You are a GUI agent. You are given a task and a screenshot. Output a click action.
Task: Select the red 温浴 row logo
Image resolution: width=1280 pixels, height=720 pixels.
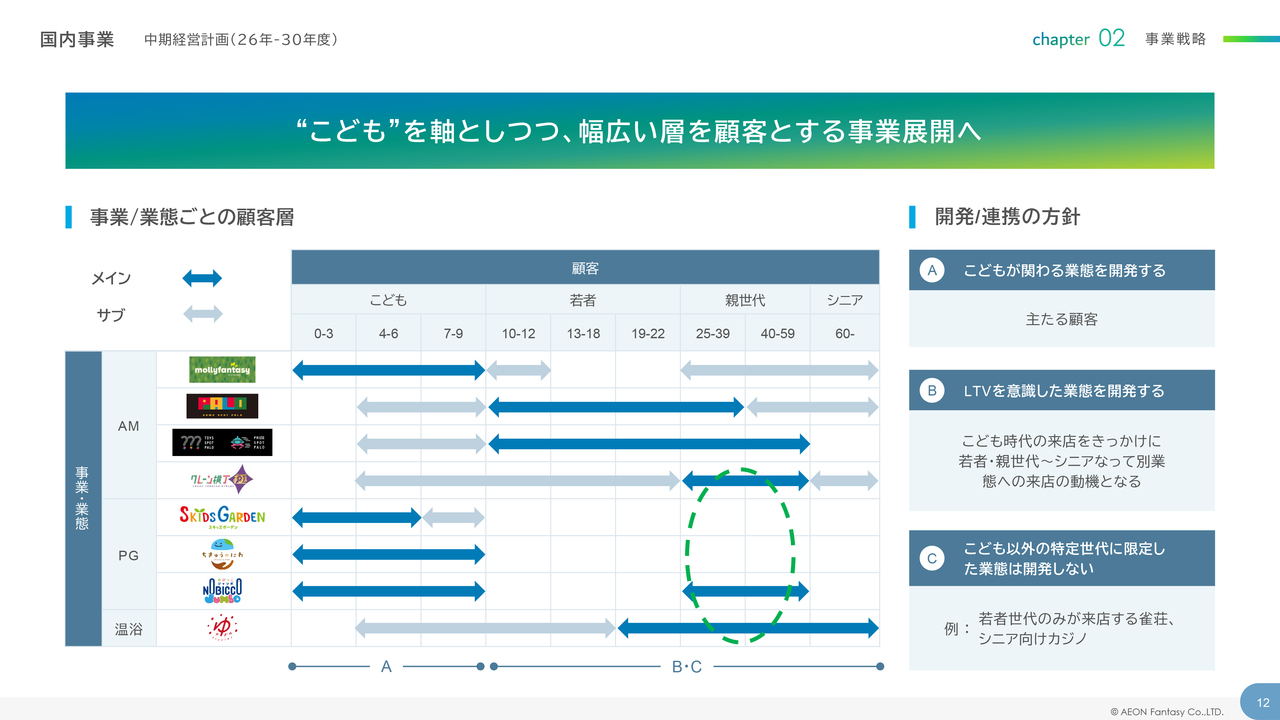[x=222, y=628]
